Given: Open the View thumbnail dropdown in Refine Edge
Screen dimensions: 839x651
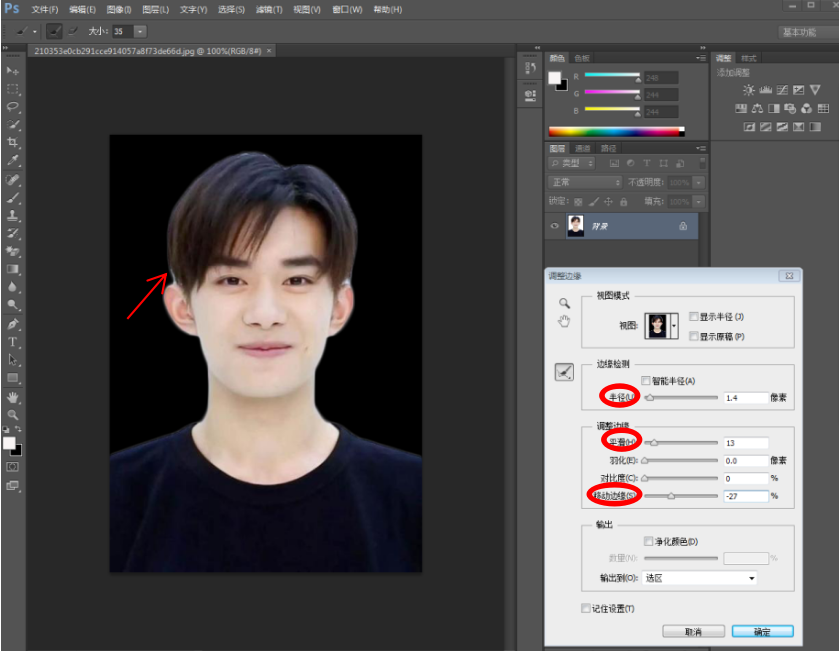Looking at the screenshot, I should [674, 325].
